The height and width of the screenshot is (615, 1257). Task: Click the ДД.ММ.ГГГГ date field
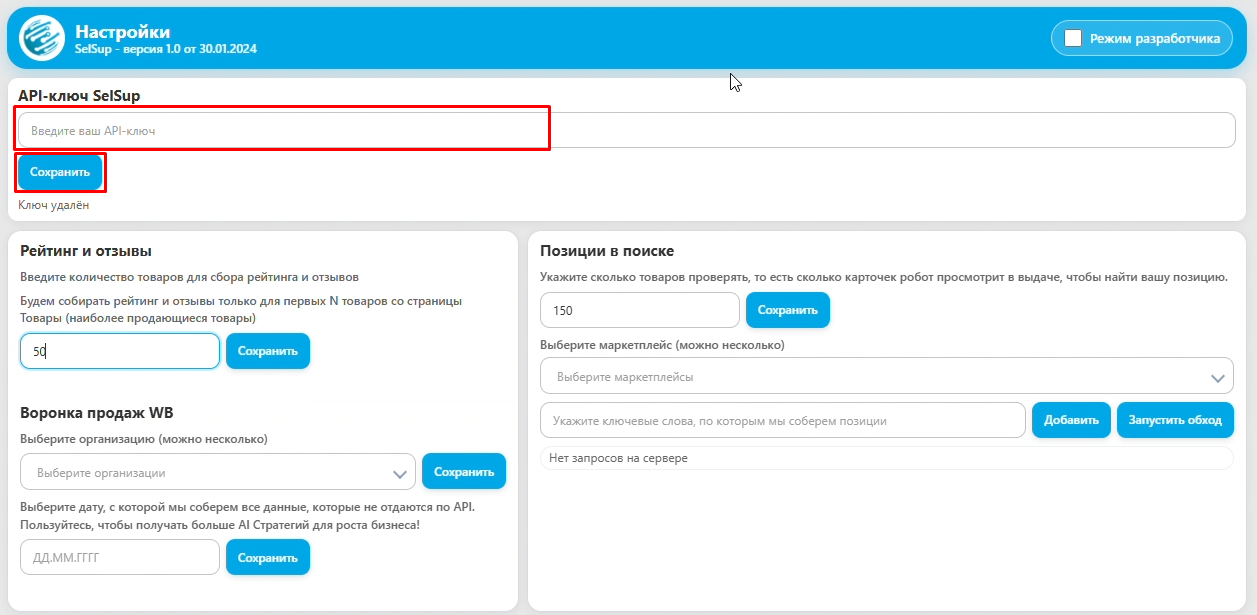tap(119, 558)
